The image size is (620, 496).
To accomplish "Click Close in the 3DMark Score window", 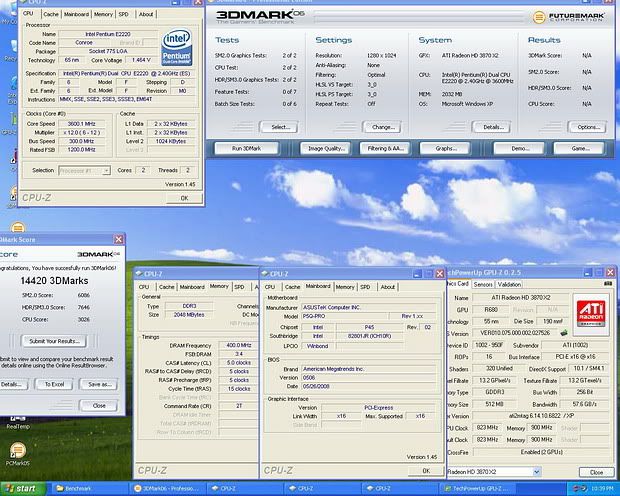I will (x=99, y=406).
